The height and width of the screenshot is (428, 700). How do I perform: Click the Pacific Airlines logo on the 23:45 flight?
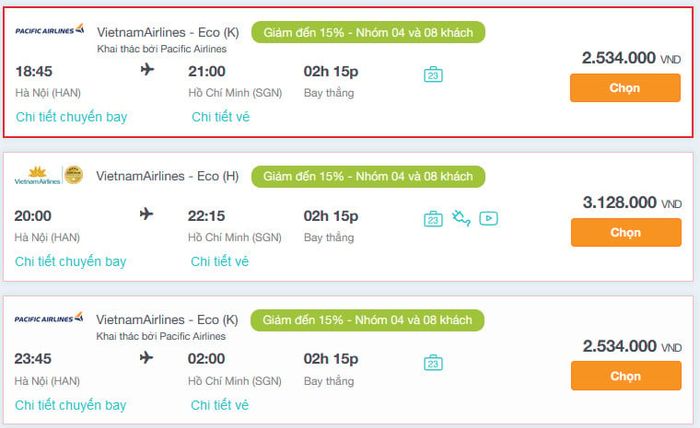click(49, 318)
